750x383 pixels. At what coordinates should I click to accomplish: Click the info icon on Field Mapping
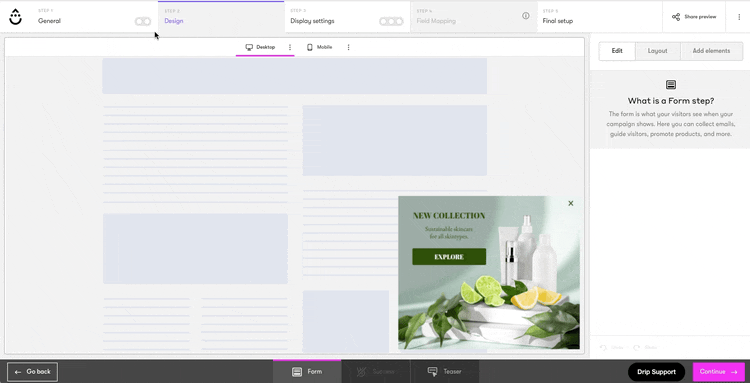(x=526, y=16)
